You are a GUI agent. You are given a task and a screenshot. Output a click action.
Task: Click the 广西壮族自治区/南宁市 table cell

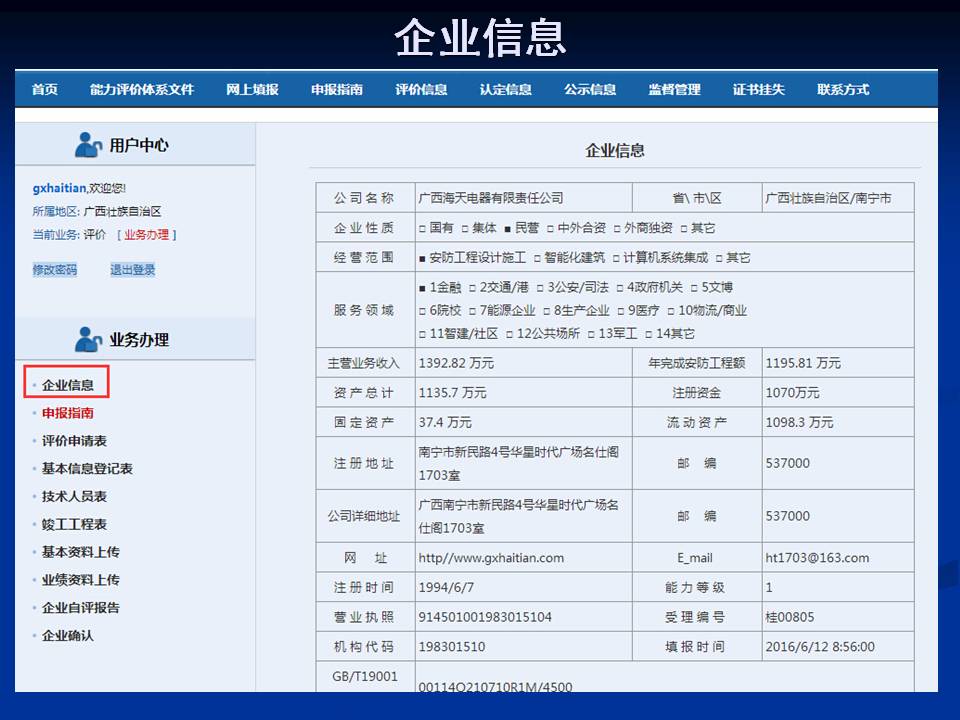click(838, 198)
